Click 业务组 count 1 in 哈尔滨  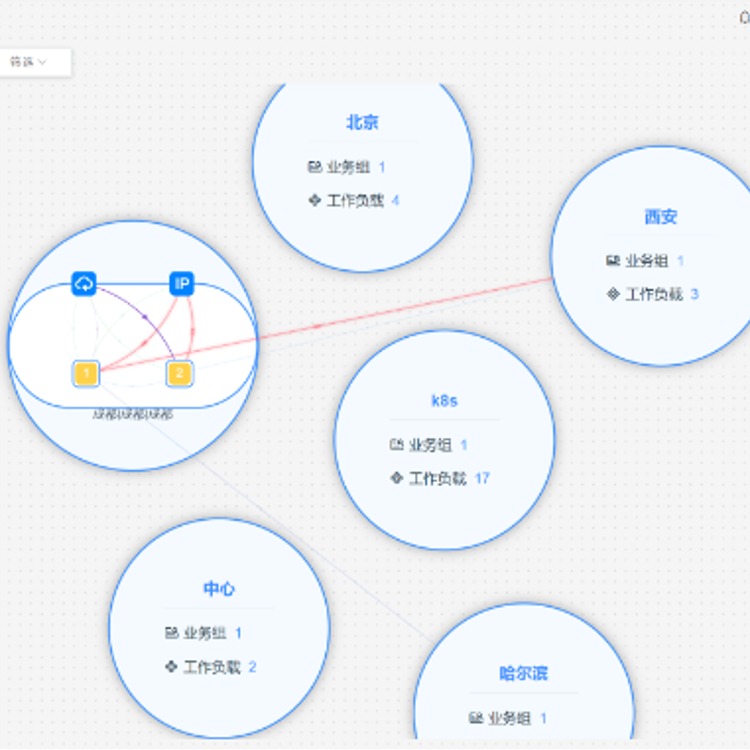[x=543, y=718]
